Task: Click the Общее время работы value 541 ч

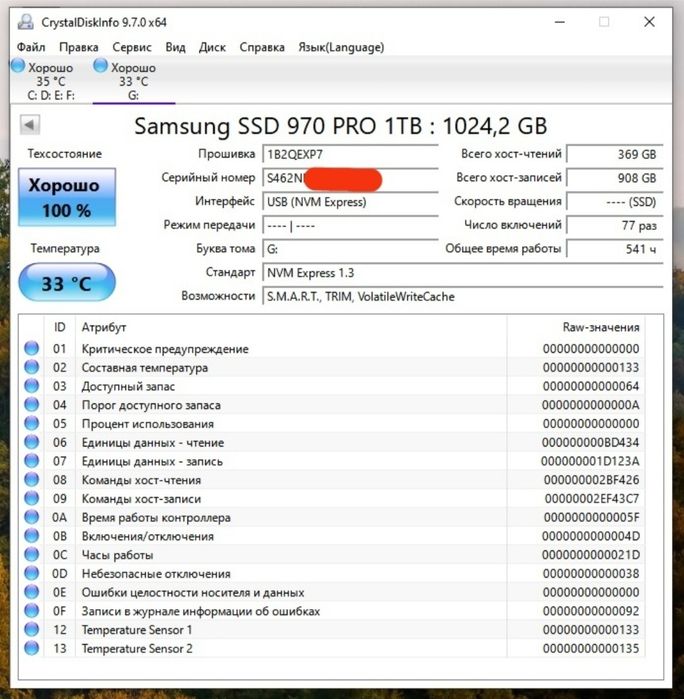Action: [x=615, y=249]
